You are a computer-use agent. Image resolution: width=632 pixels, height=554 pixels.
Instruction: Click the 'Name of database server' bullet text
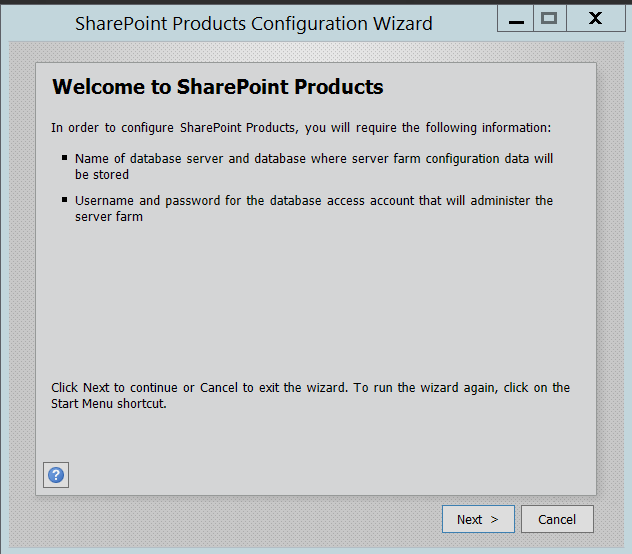pyautogui.click(x=314, y=167)
